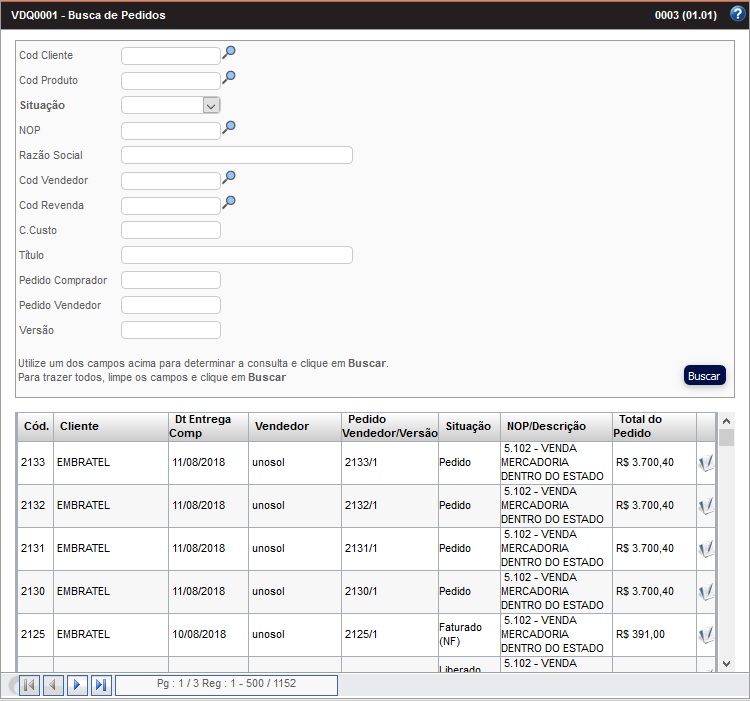Jump to the last results page
The image size is (750, 701).
101,685
